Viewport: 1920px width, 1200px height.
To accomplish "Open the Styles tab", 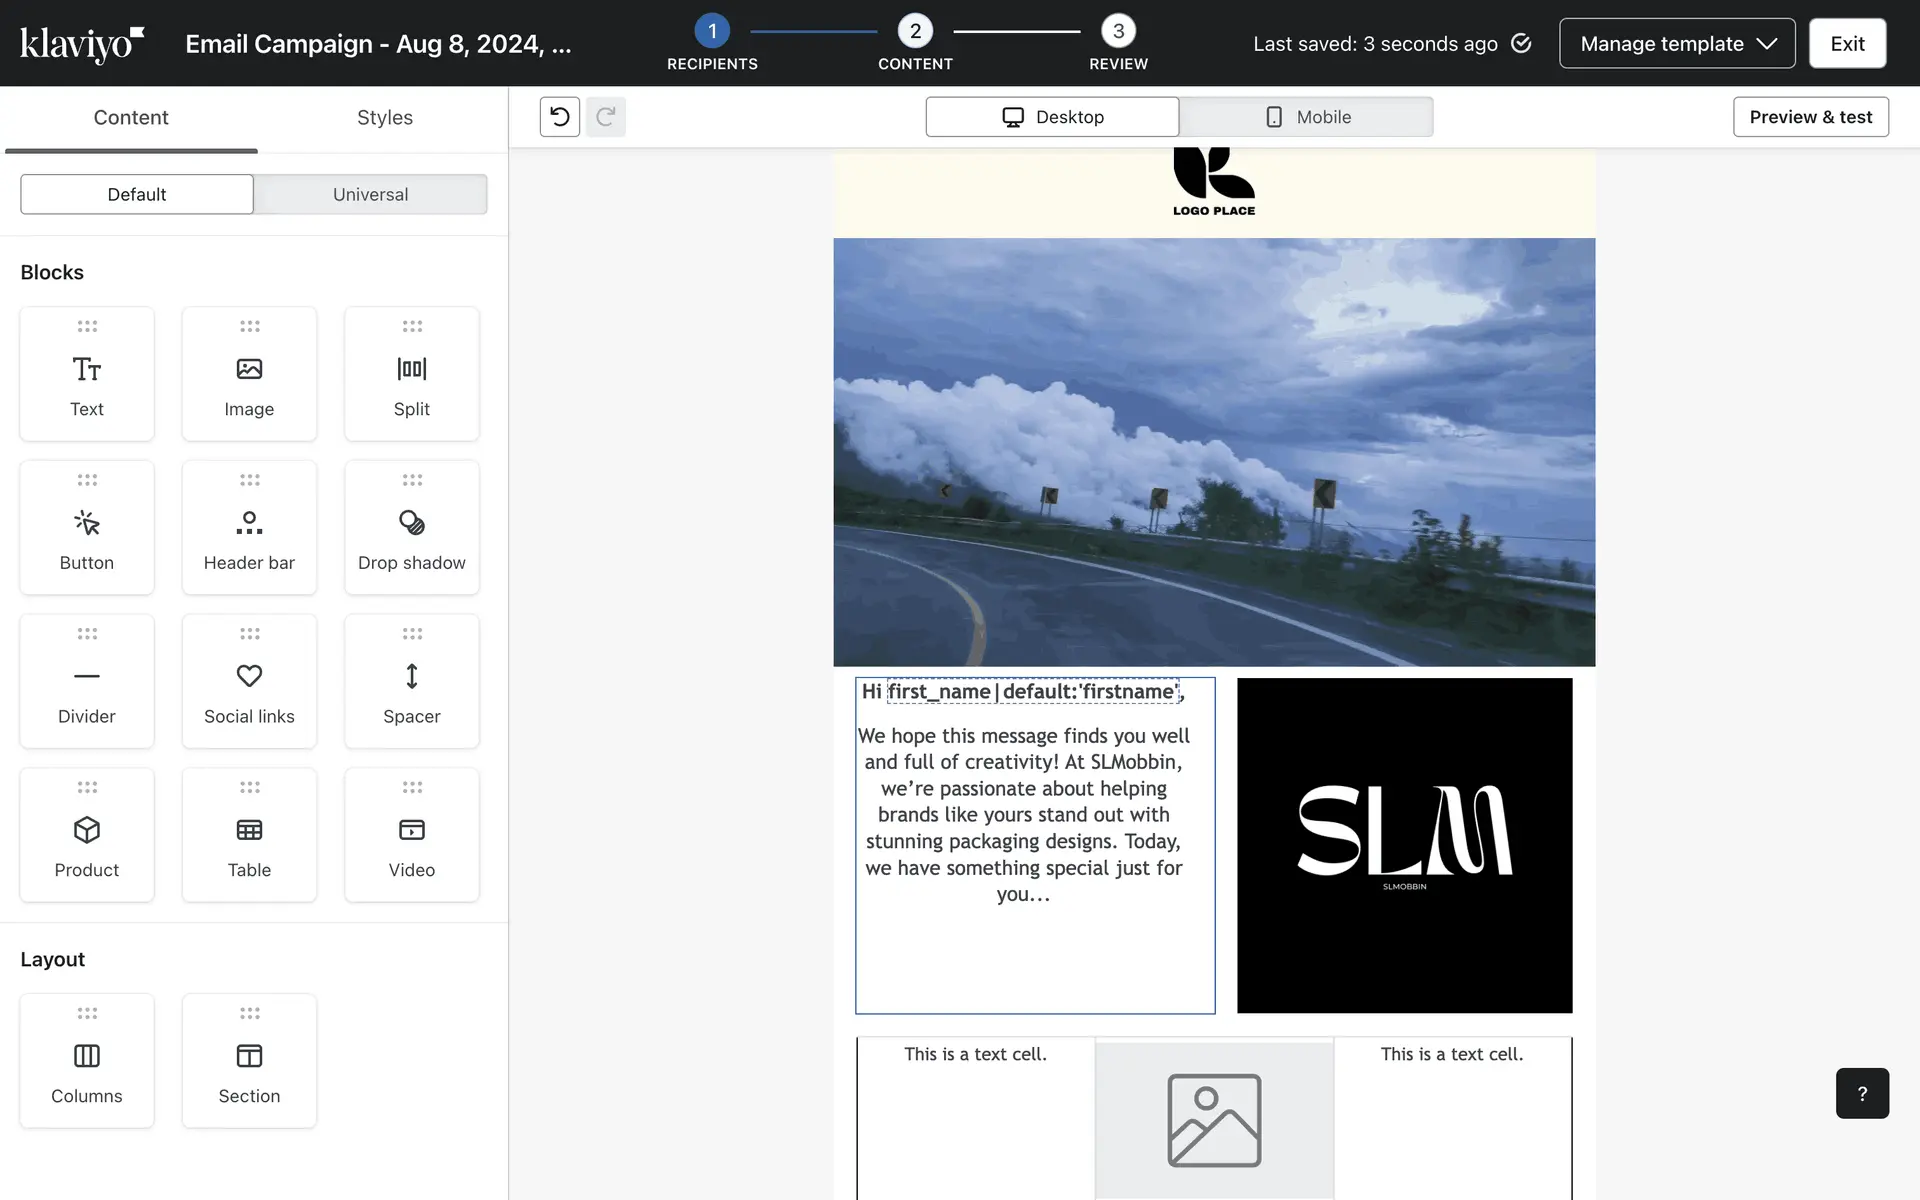I will (384, 118).
